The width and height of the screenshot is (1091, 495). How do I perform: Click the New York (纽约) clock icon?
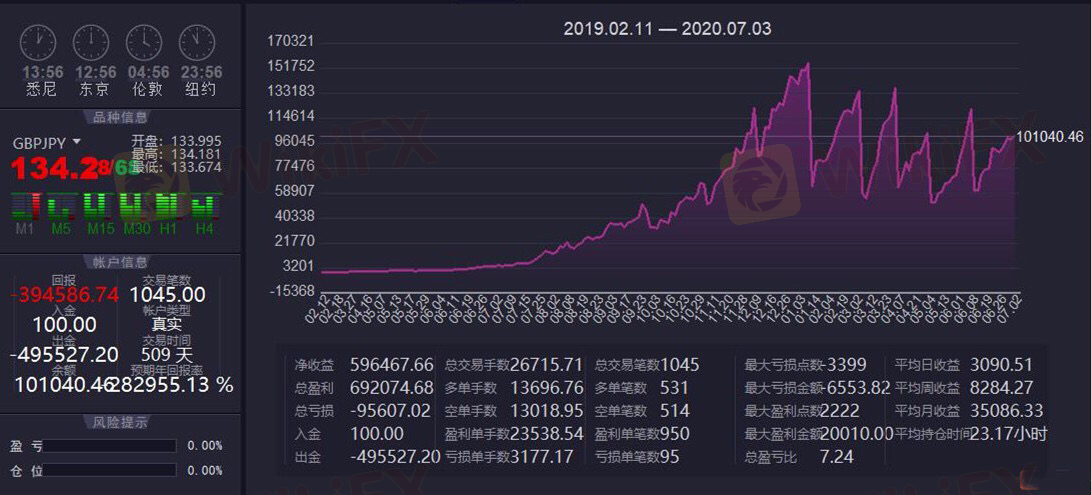coord(197,42)
